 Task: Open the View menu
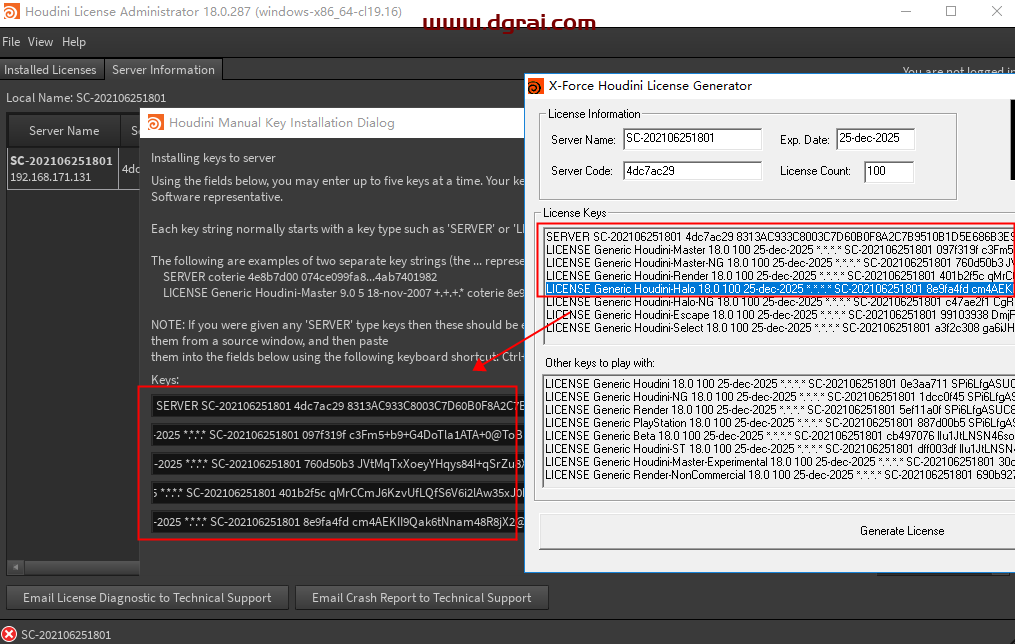pos(40,42)
